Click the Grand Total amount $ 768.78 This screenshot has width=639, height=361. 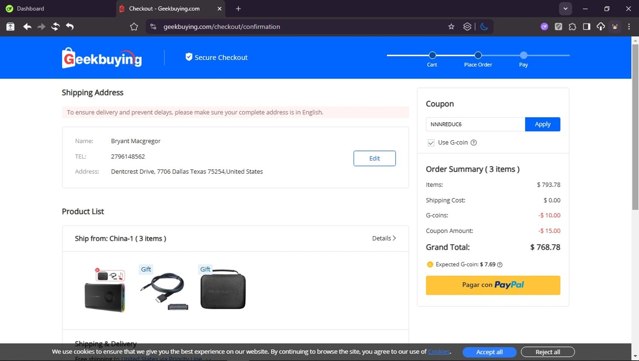click(545, 247)
